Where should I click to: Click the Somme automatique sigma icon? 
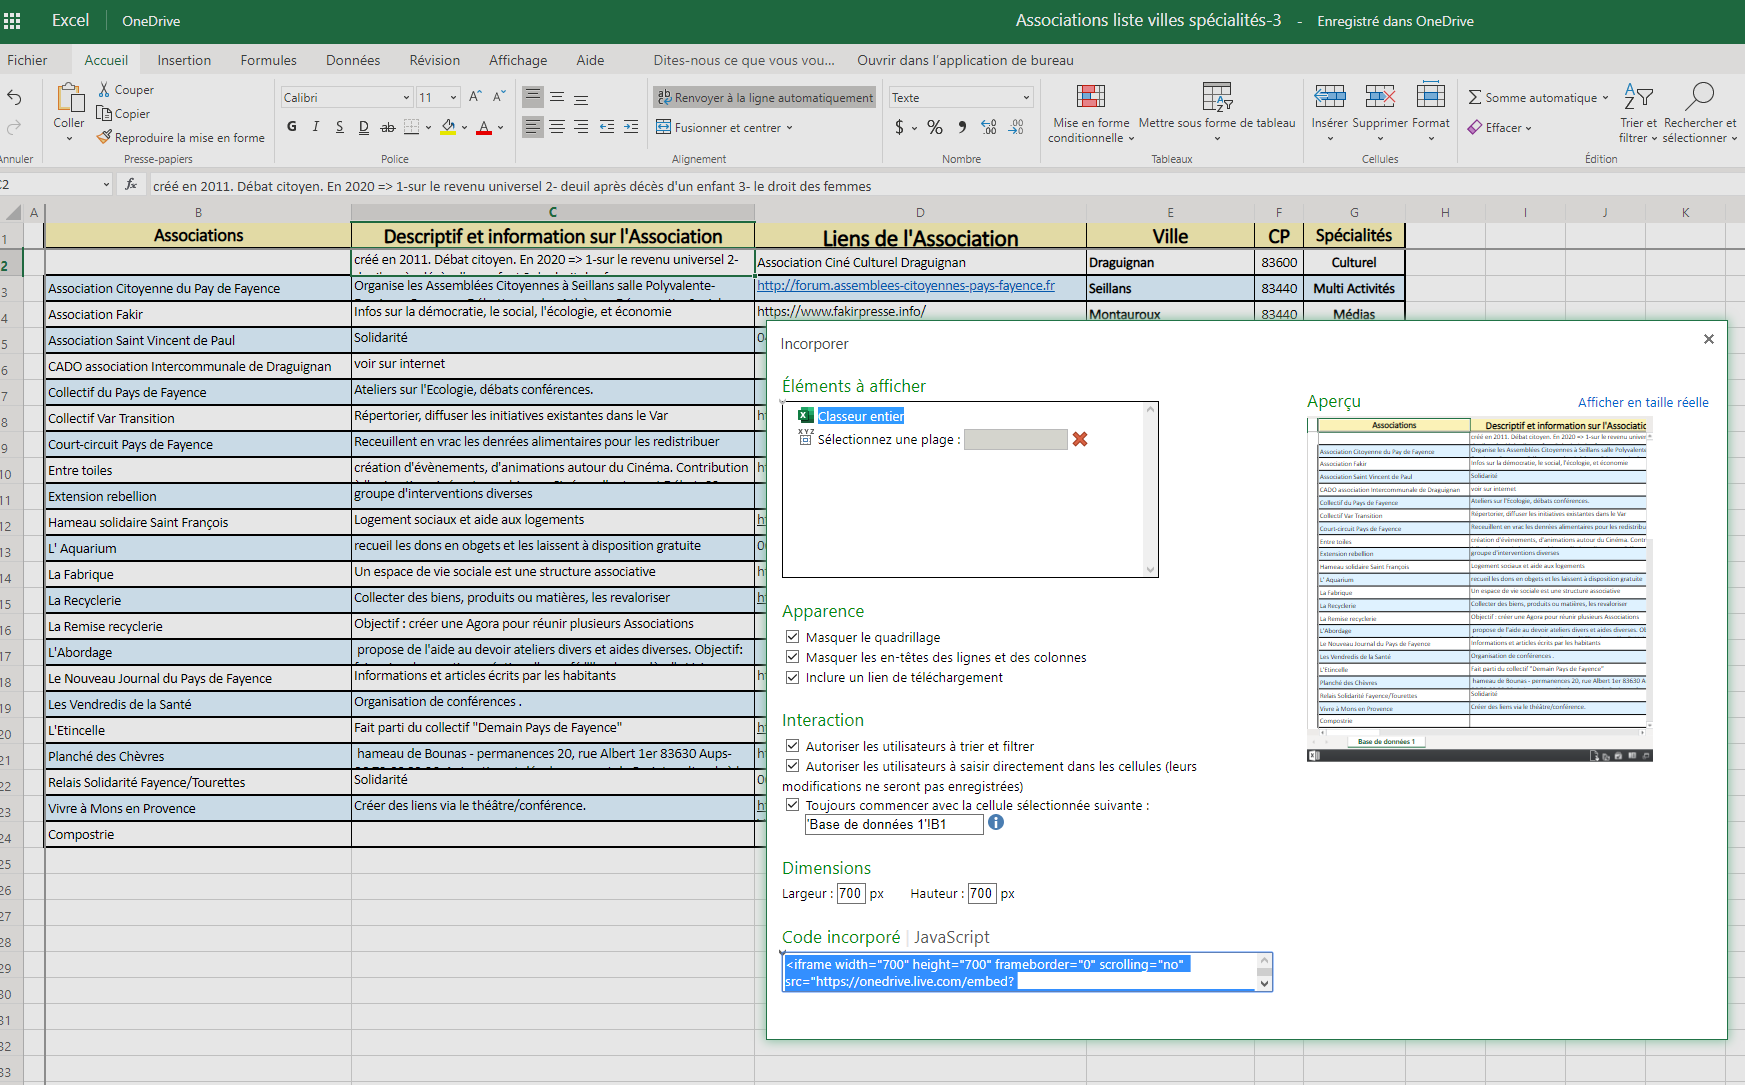(x=1475, y=97)
